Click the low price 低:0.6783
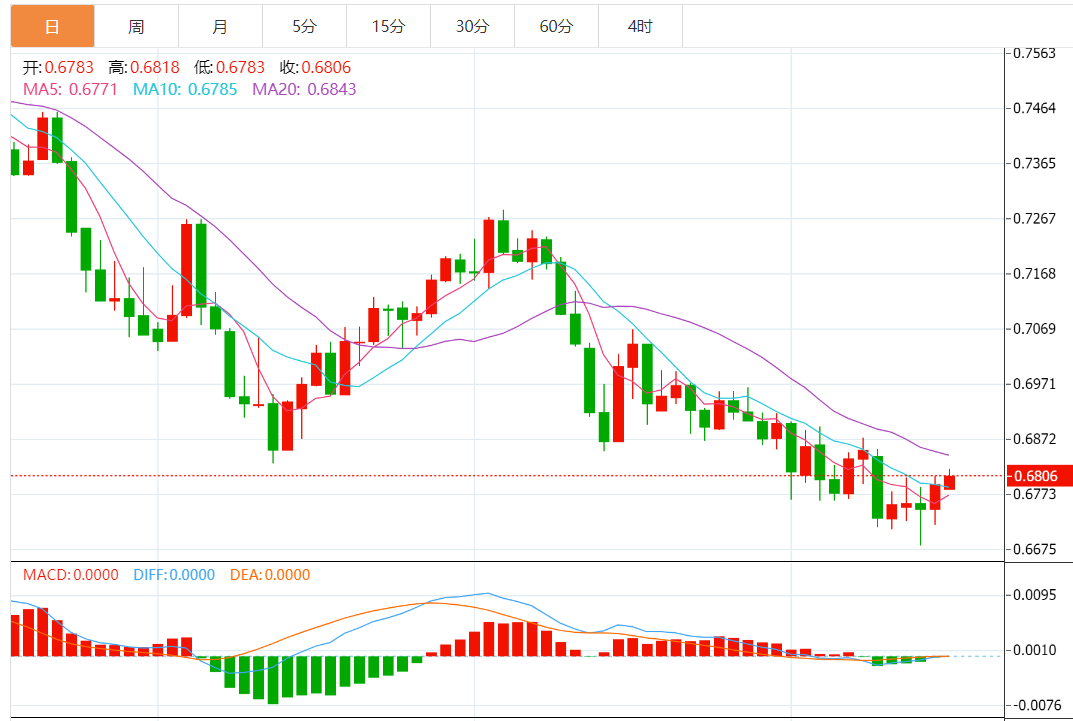This screenshot has width=1073, height=721. point(229,67)
